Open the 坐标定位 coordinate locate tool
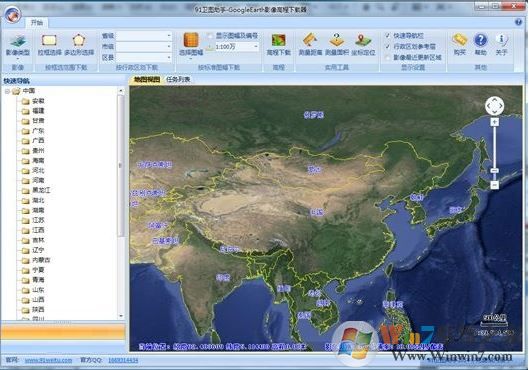This screenshot has height=370, width=529. pos(363,45)
